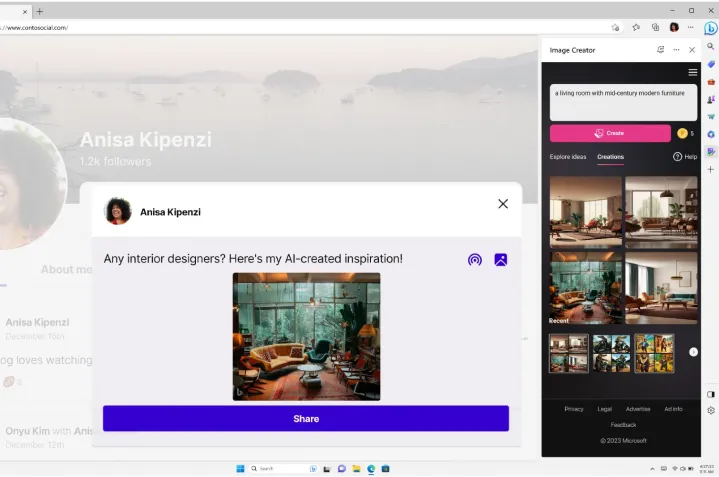Click the Feedback link

pyautogui.click(x=623, y=425)
